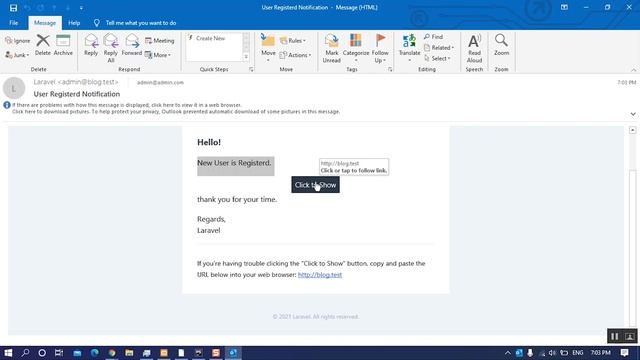Pause the recording with the overlay pause button
The image size is (640, 360).
615,336
